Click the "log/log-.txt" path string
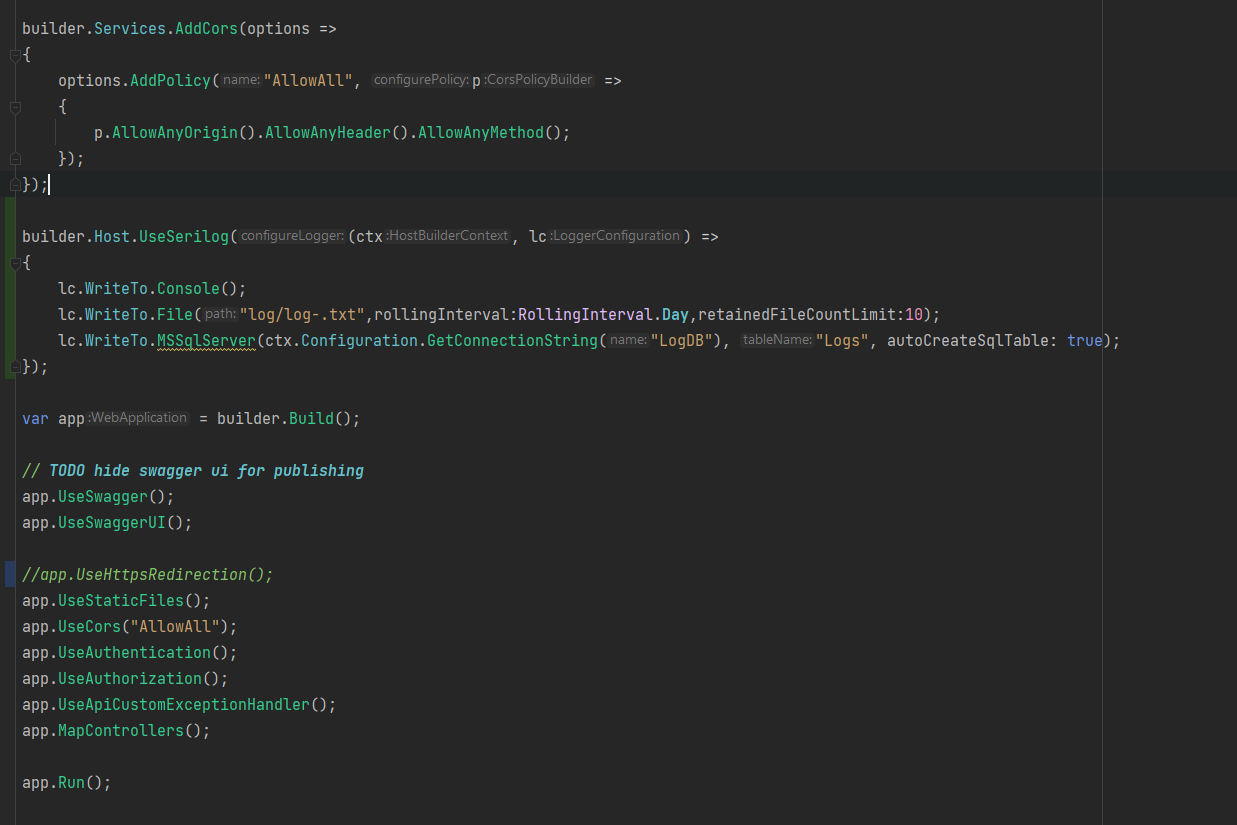The height and width of the screenshot is (825, 1237). 304,315
